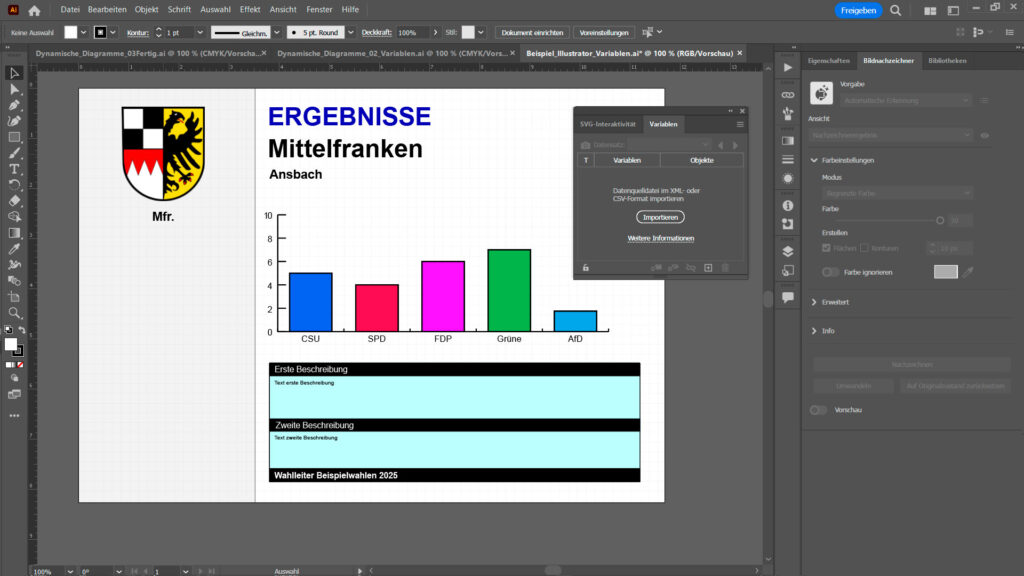Screen dimensions: 1024x576
Task: Click the Farbe slider handle
Action: pyautogui.click(x=940, y=221)
